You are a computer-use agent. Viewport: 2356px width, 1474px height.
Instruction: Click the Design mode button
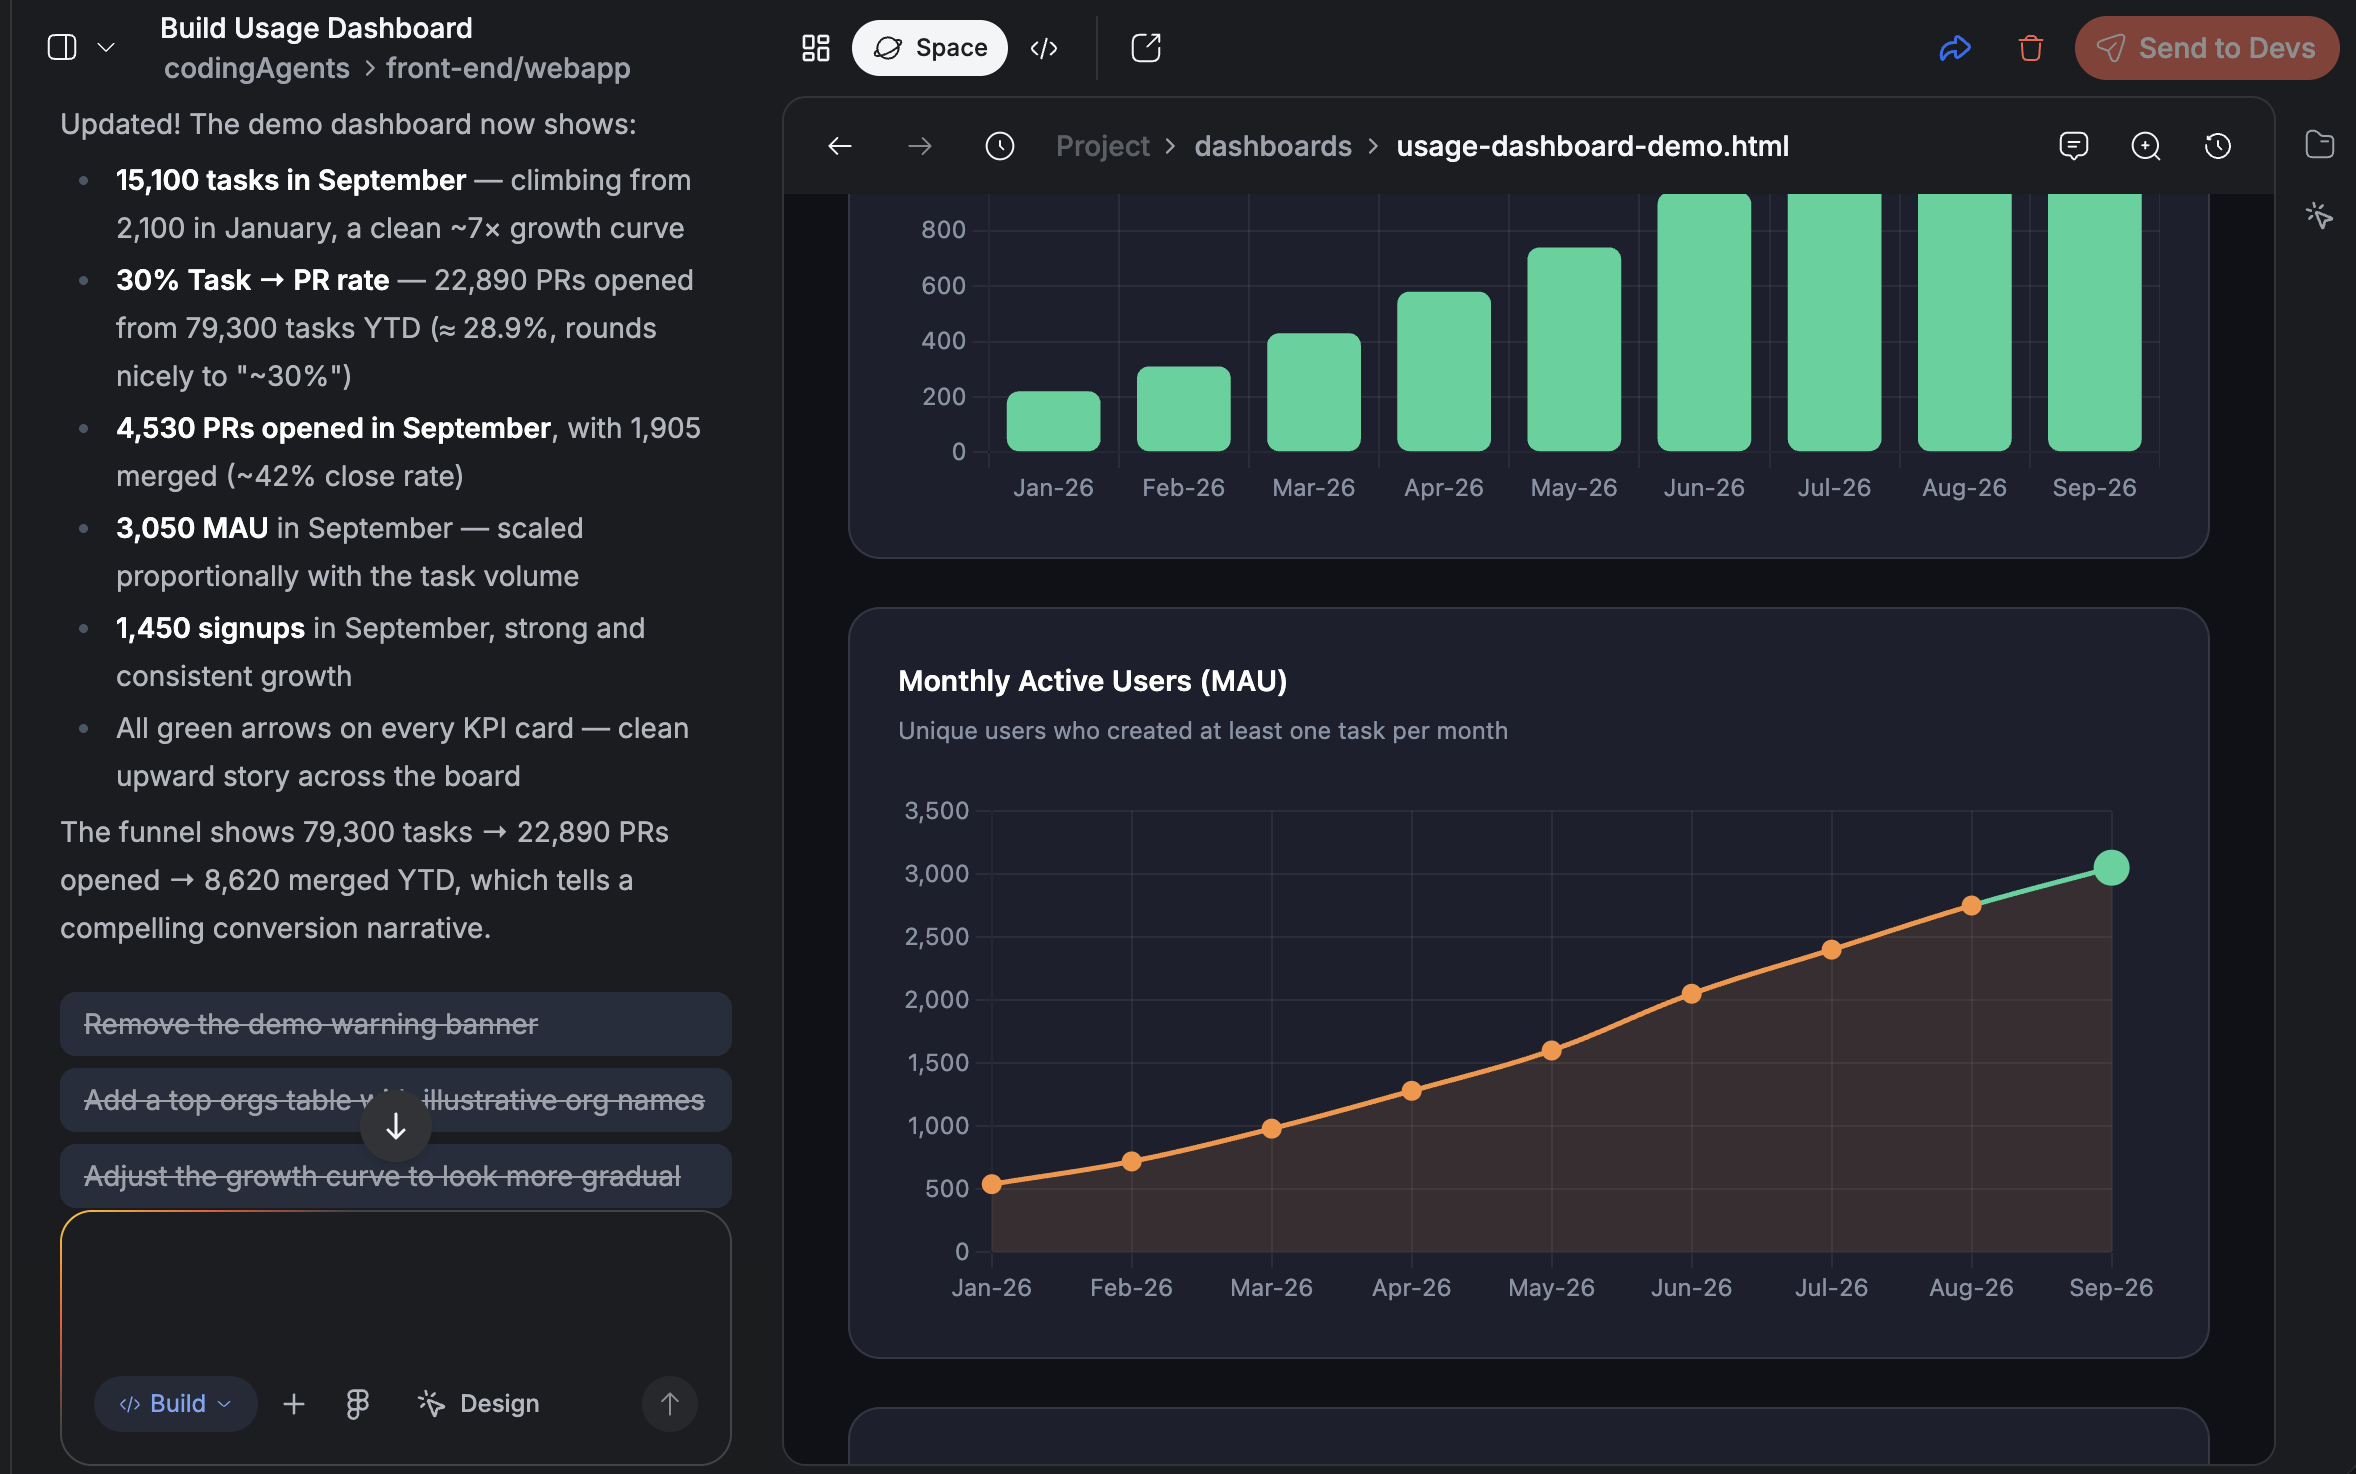(479, 1403)
